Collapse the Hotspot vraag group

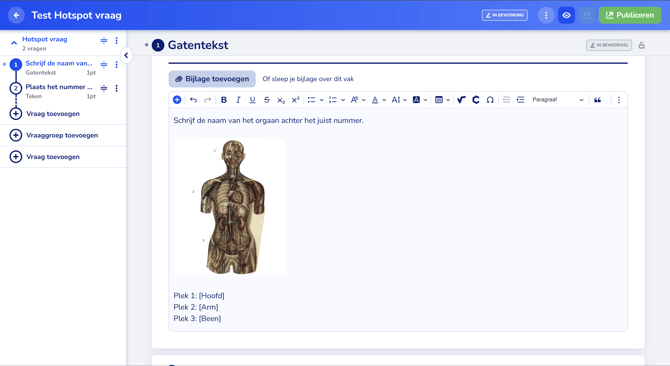coord(14,43)
